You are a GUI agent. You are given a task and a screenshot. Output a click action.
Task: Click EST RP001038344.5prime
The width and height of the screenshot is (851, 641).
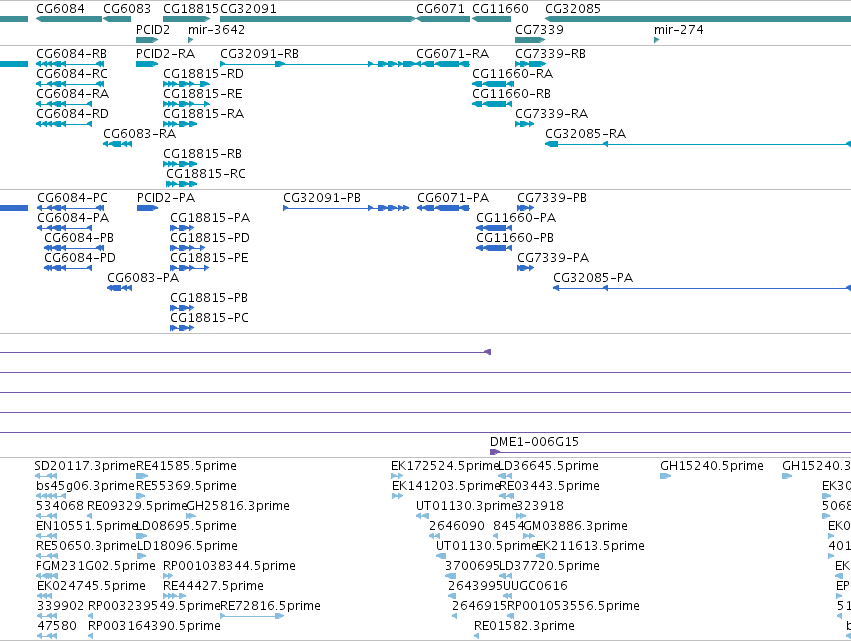point(229,566)
